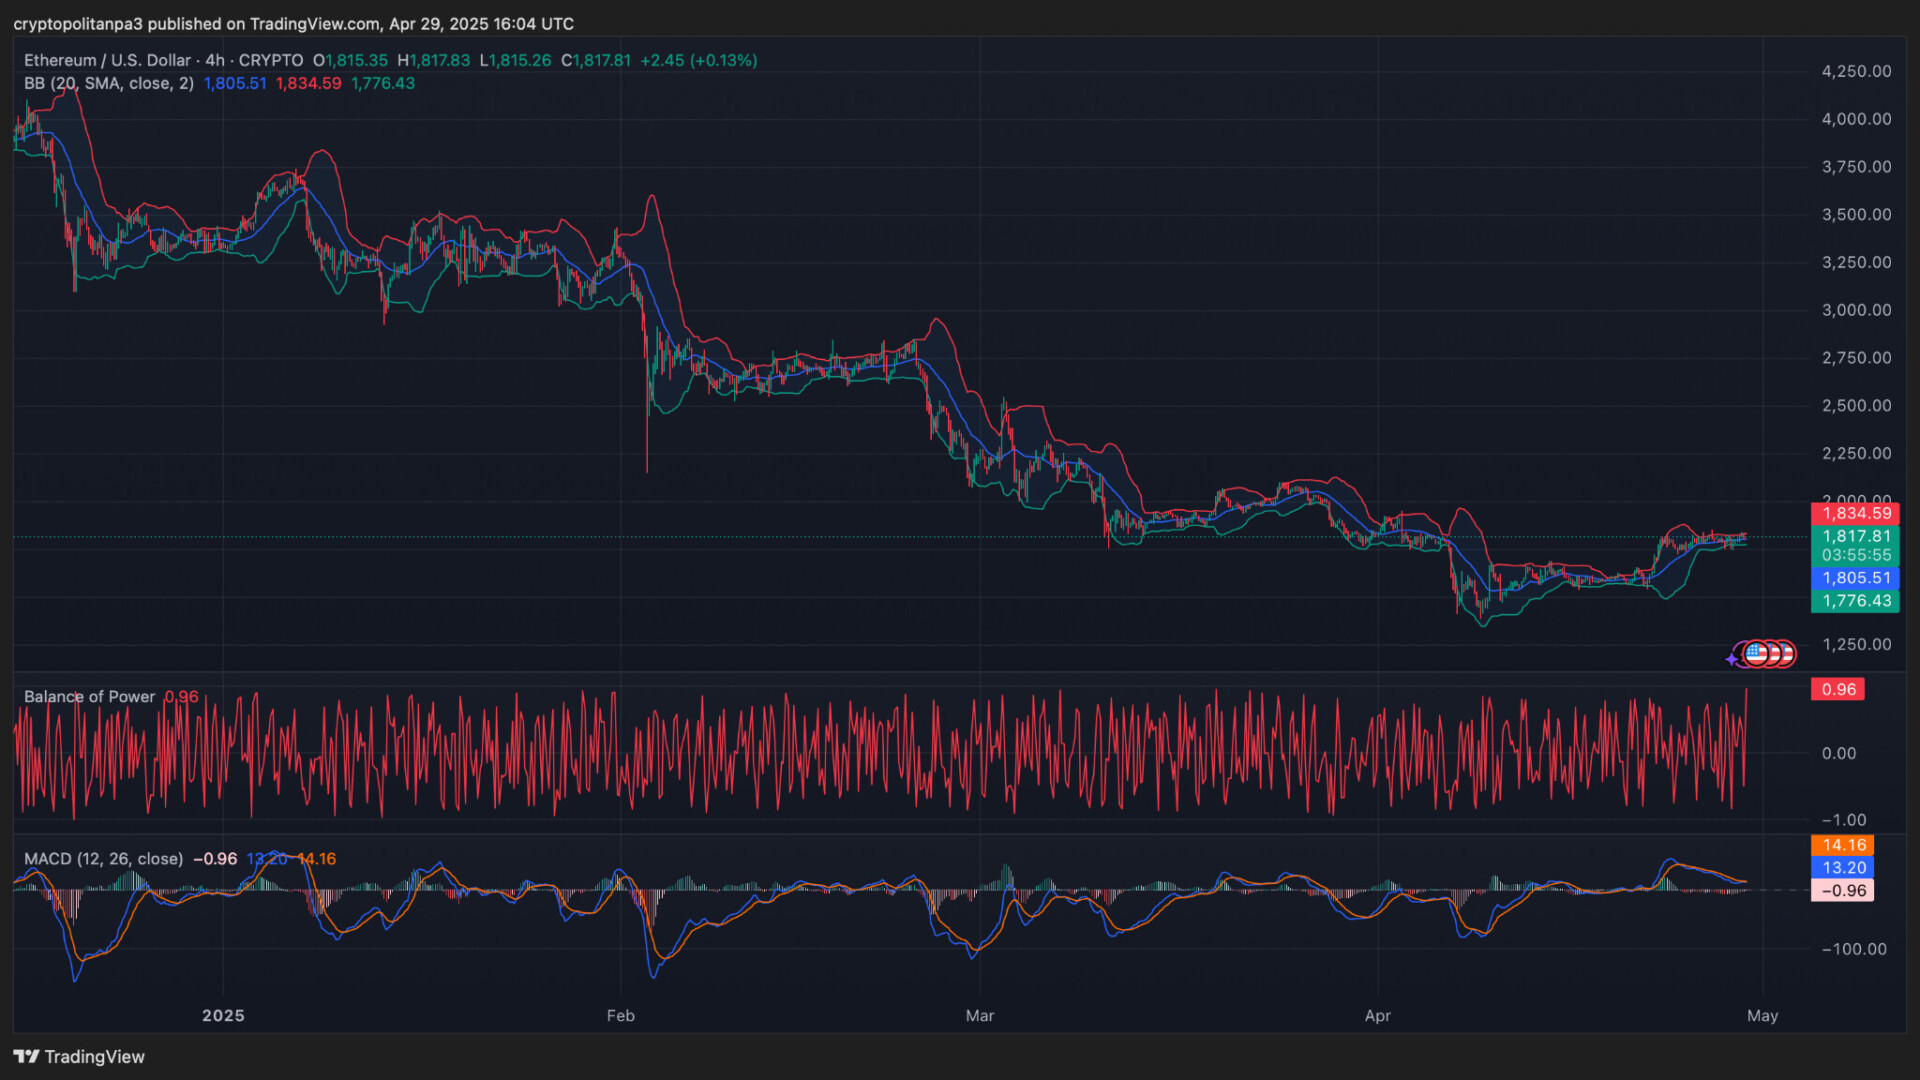
Task: Click the May label on time axis
Action: tap(1762, 1016)
